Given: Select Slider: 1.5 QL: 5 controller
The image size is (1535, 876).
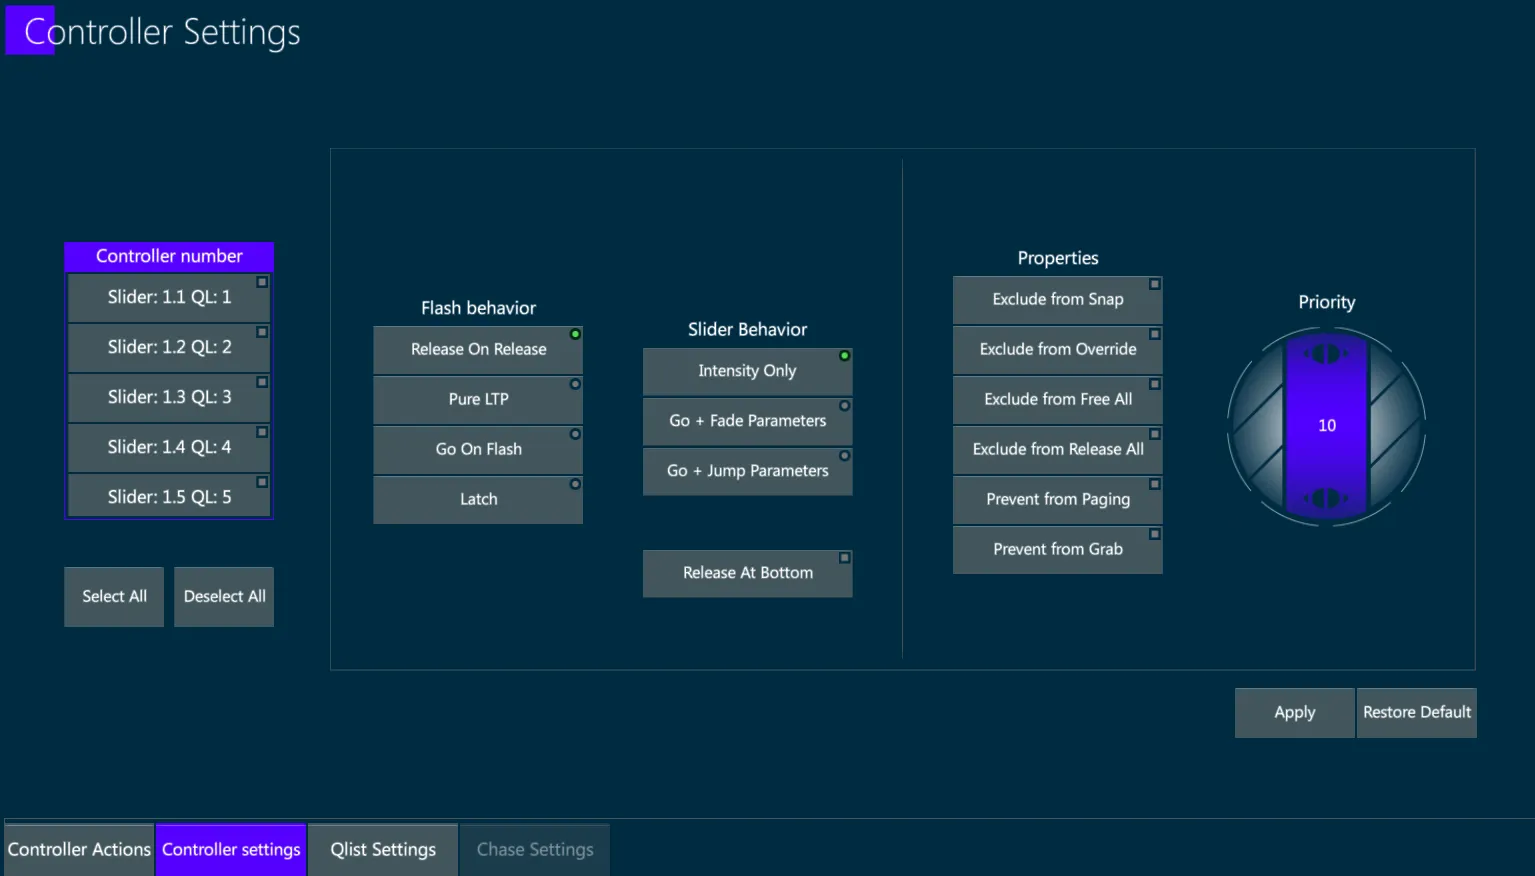Looking at the screenshot, I should pyautogui.click(x=169, y=496).
